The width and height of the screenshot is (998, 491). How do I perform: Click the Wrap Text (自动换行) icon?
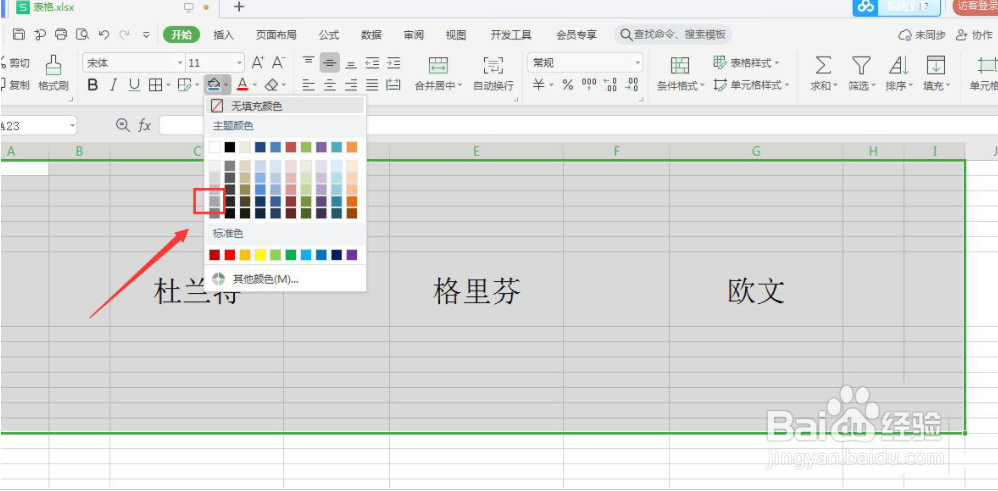pos(493,64)
